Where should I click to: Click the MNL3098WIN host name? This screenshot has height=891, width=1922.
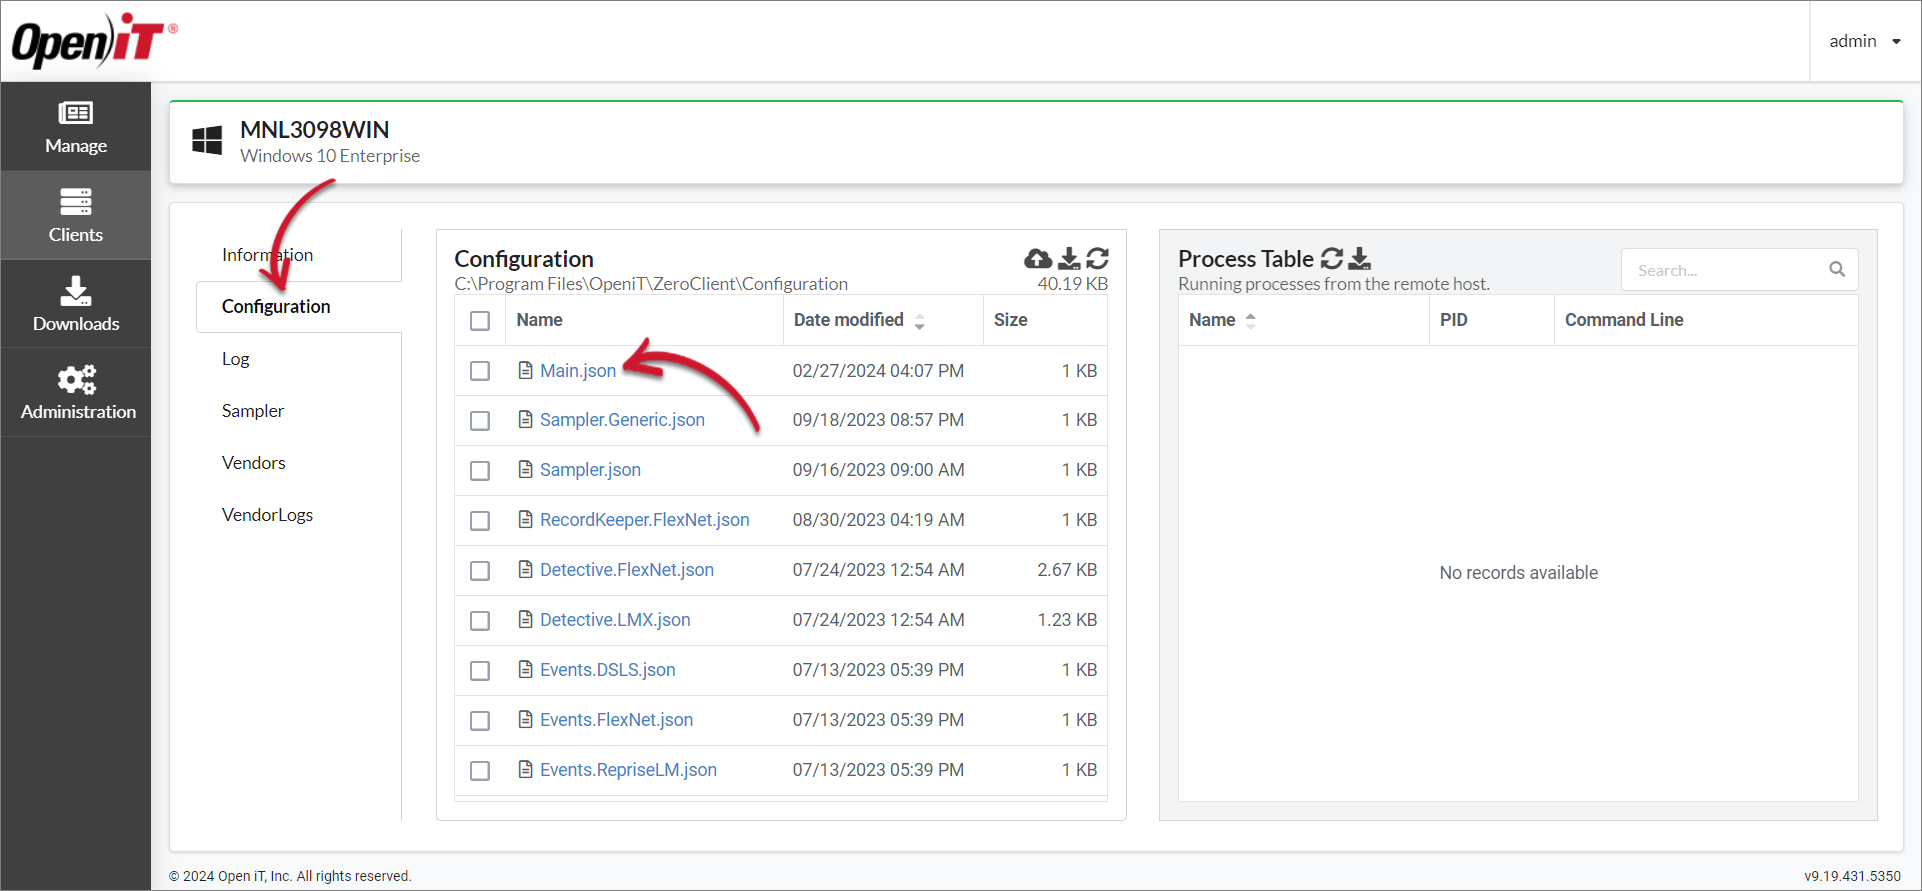tap(315, 130)
